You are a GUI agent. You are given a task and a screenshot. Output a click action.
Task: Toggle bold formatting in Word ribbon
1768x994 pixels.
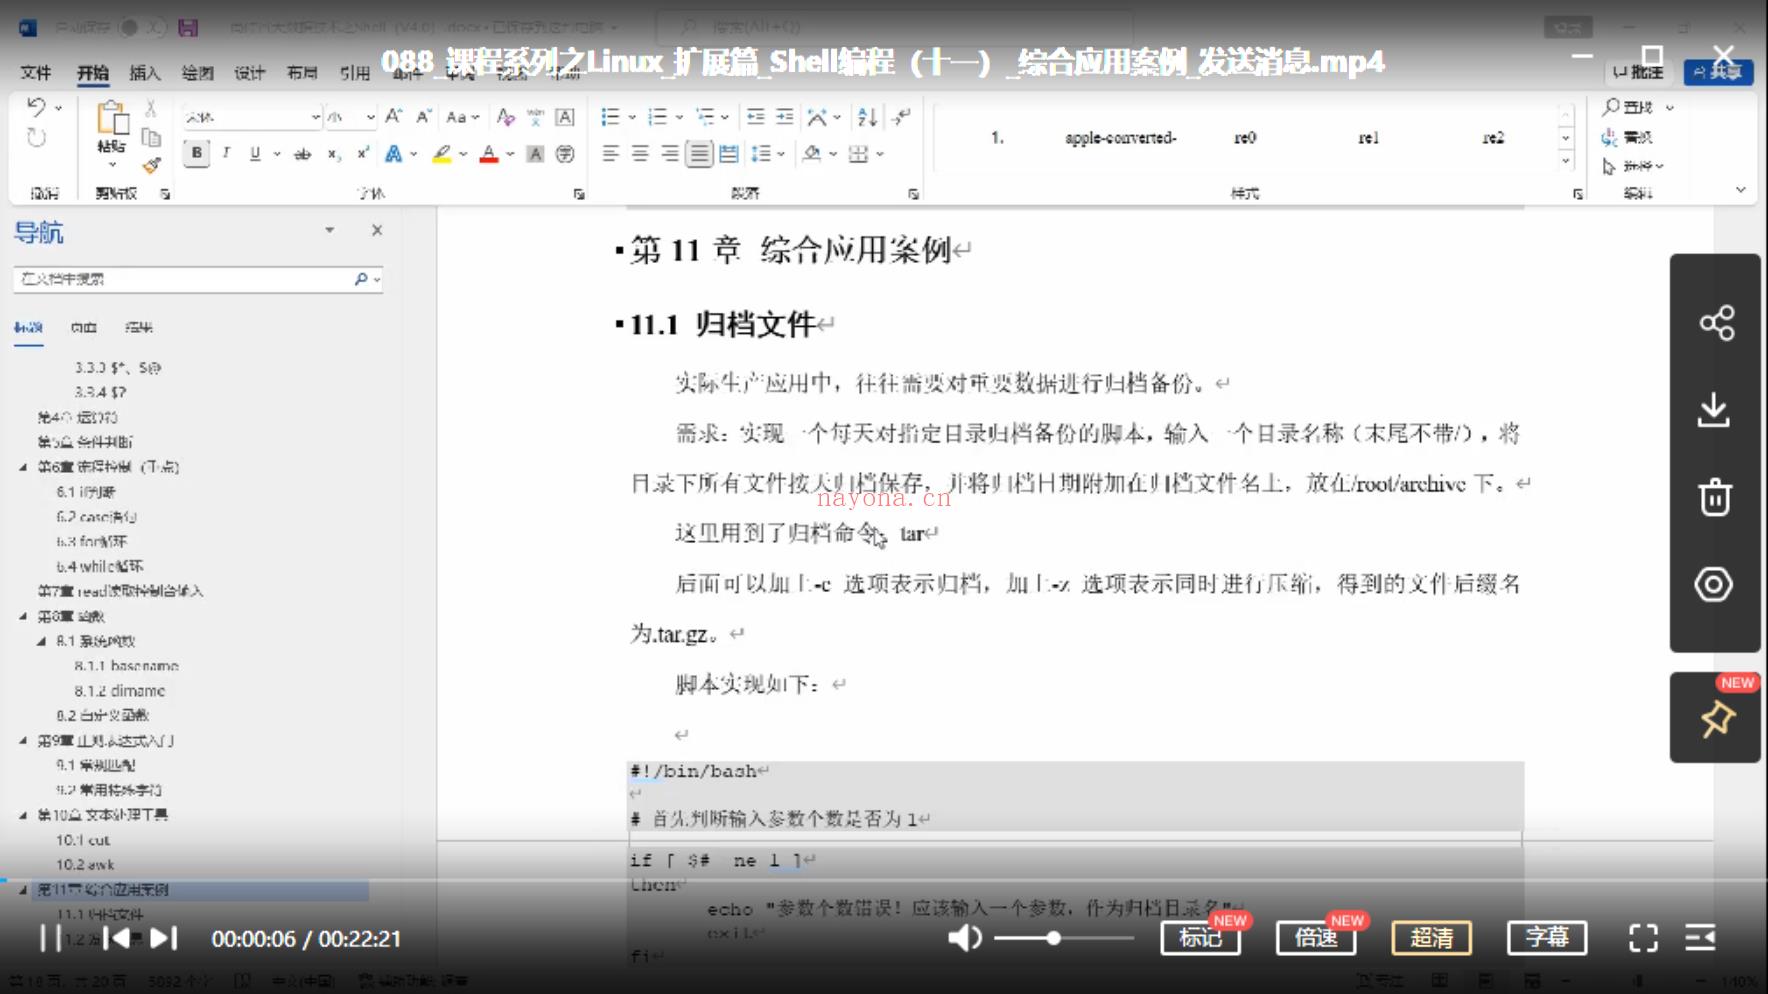197,153
